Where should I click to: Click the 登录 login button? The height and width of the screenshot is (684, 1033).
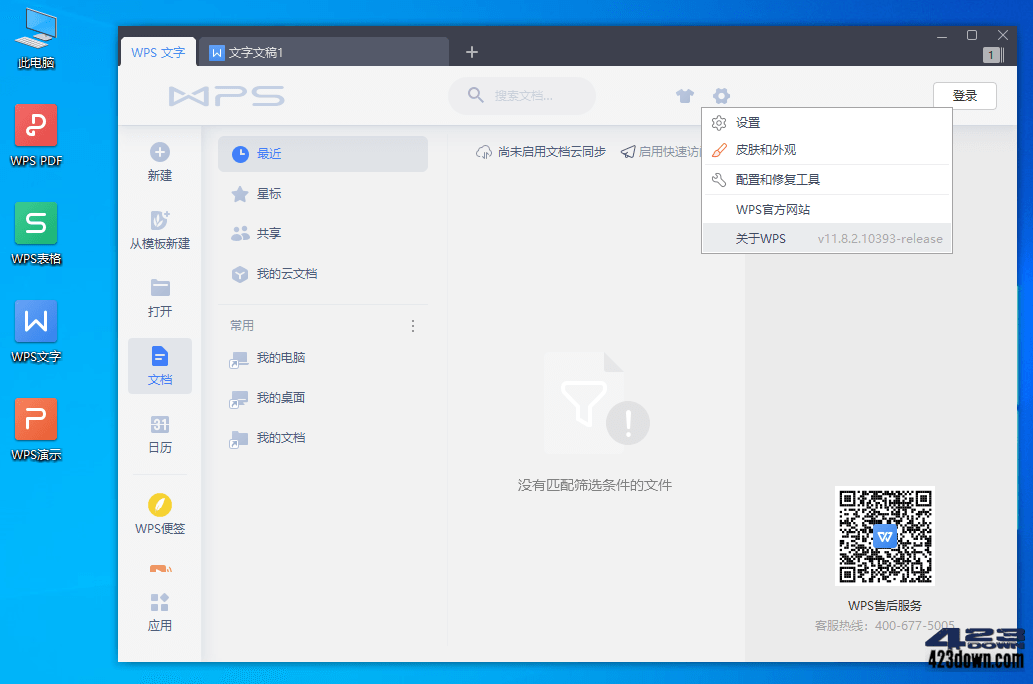[x=964, y=96]
